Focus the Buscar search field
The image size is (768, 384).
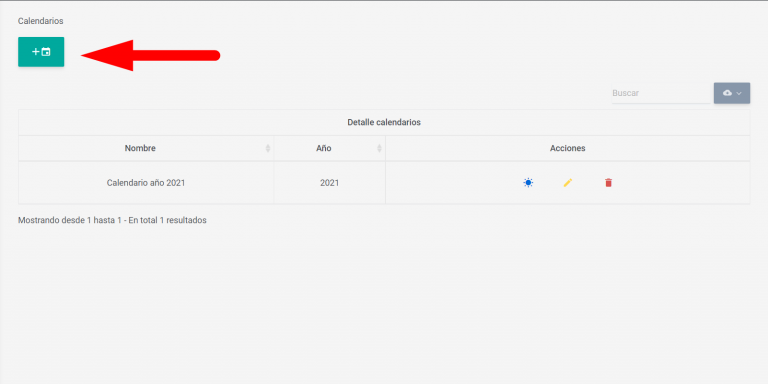[660, 93]
